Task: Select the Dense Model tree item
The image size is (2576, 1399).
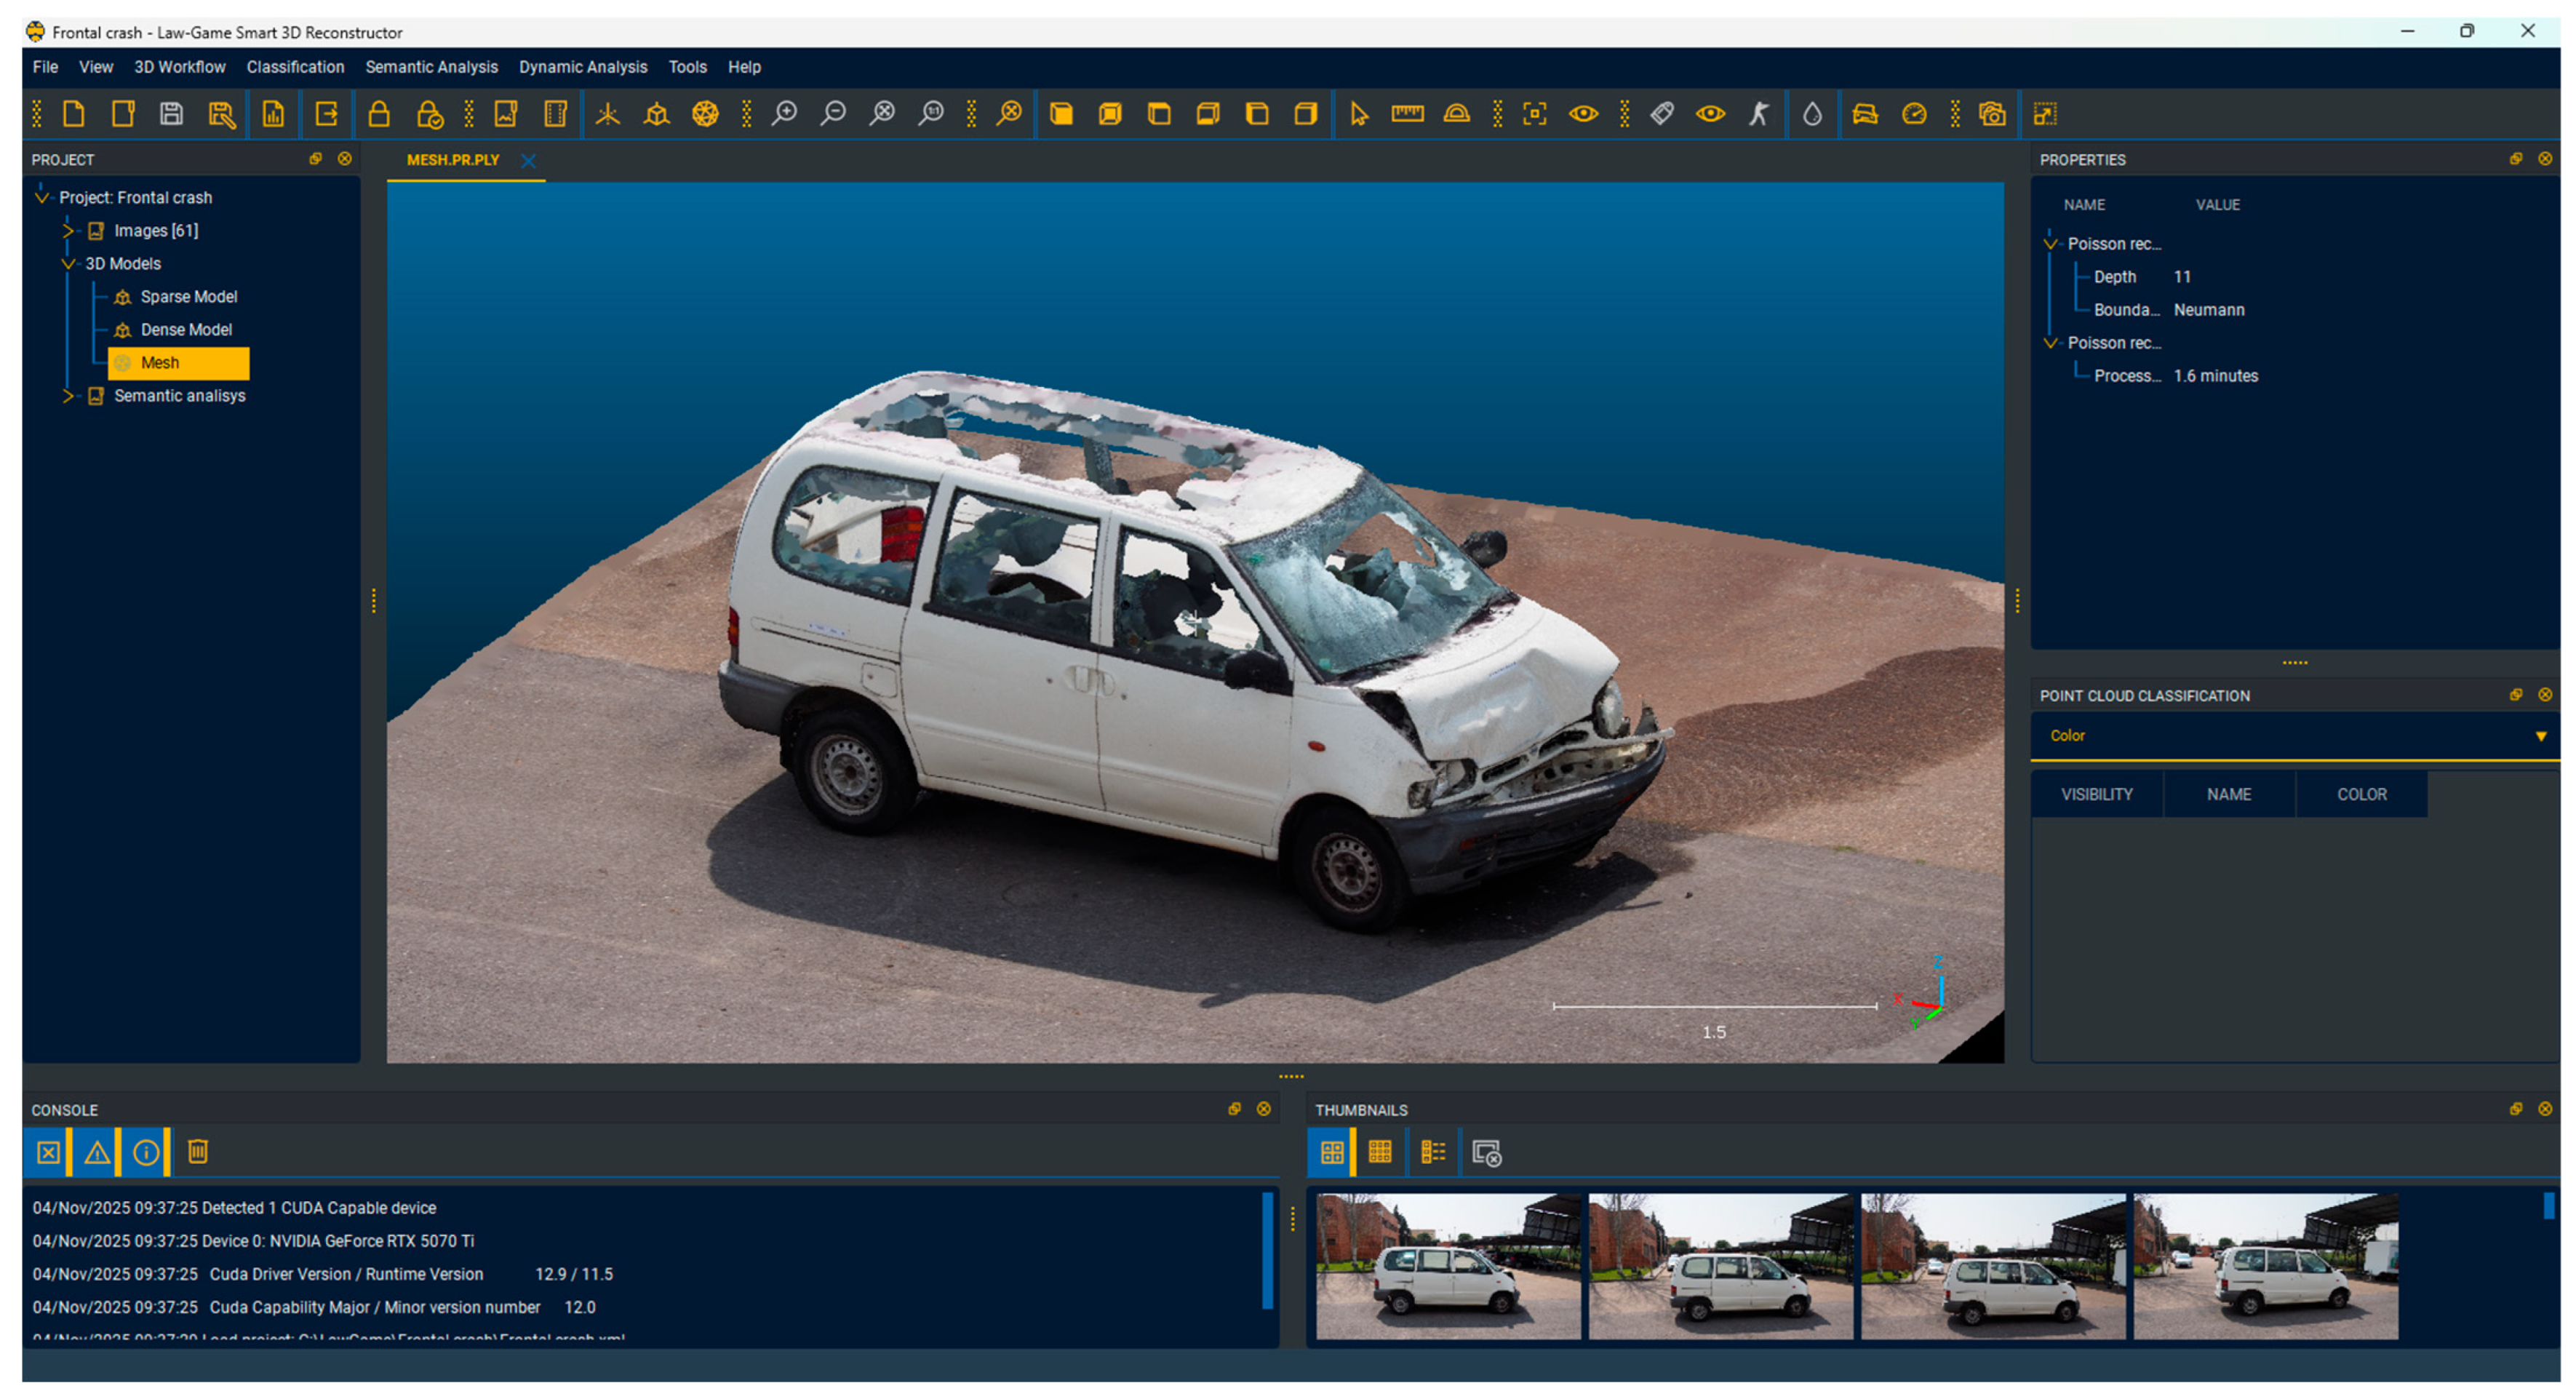Action: (x=186, y=330)
